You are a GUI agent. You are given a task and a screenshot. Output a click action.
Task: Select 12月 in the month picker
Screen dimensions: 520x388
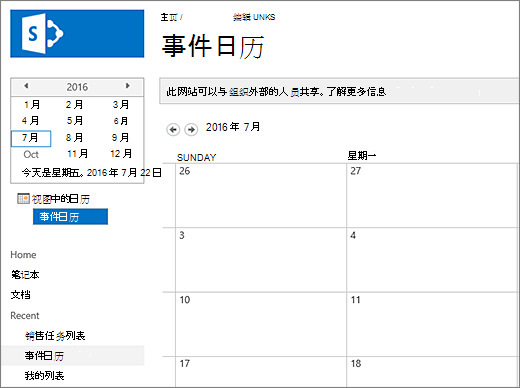[x=121, y=154]
